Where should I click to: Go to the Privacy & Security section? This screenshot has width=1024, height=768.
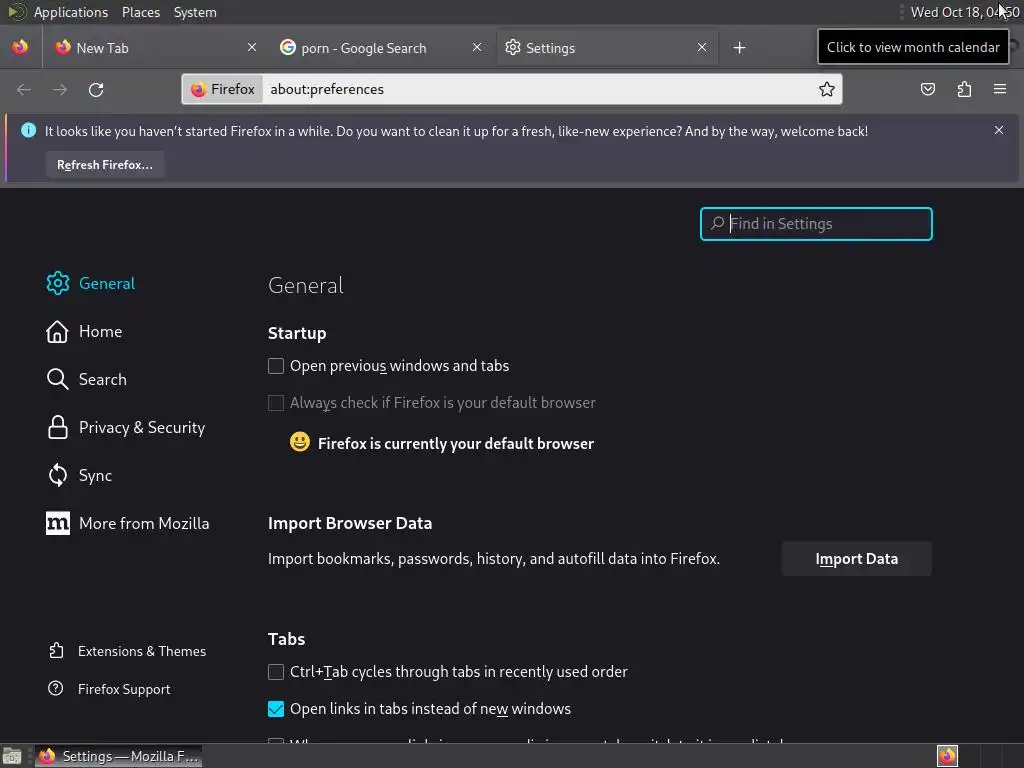[x=141, y=428]
